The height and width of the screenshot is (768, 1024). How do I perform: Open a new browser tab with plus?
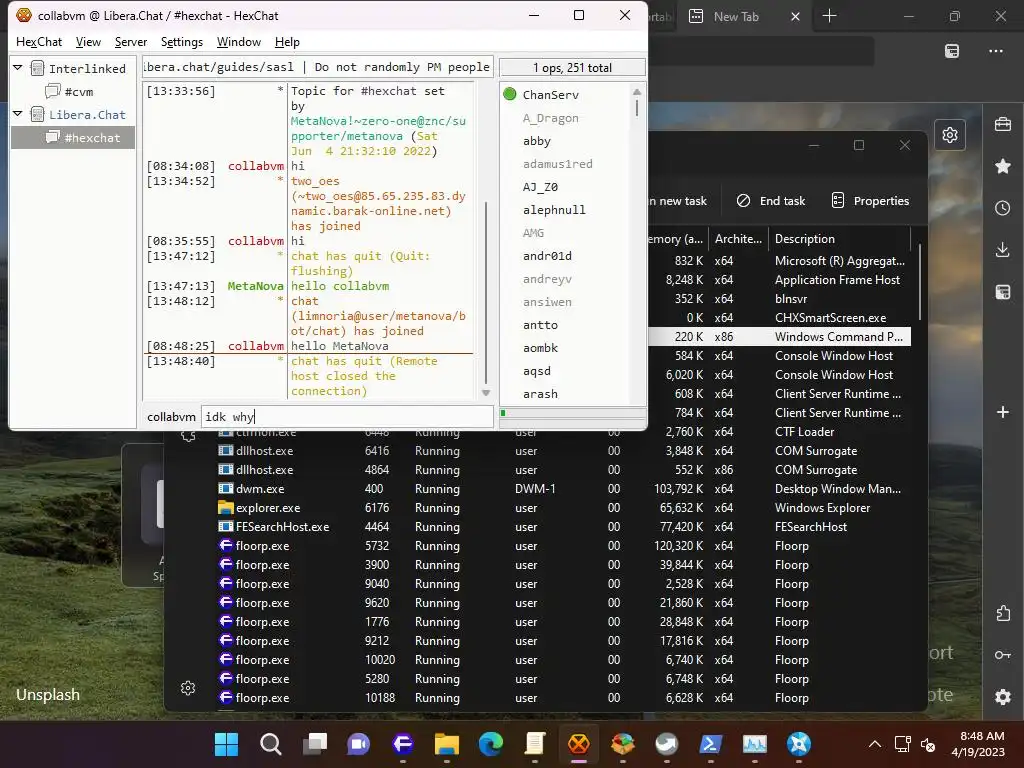click(x=829, y=16)
